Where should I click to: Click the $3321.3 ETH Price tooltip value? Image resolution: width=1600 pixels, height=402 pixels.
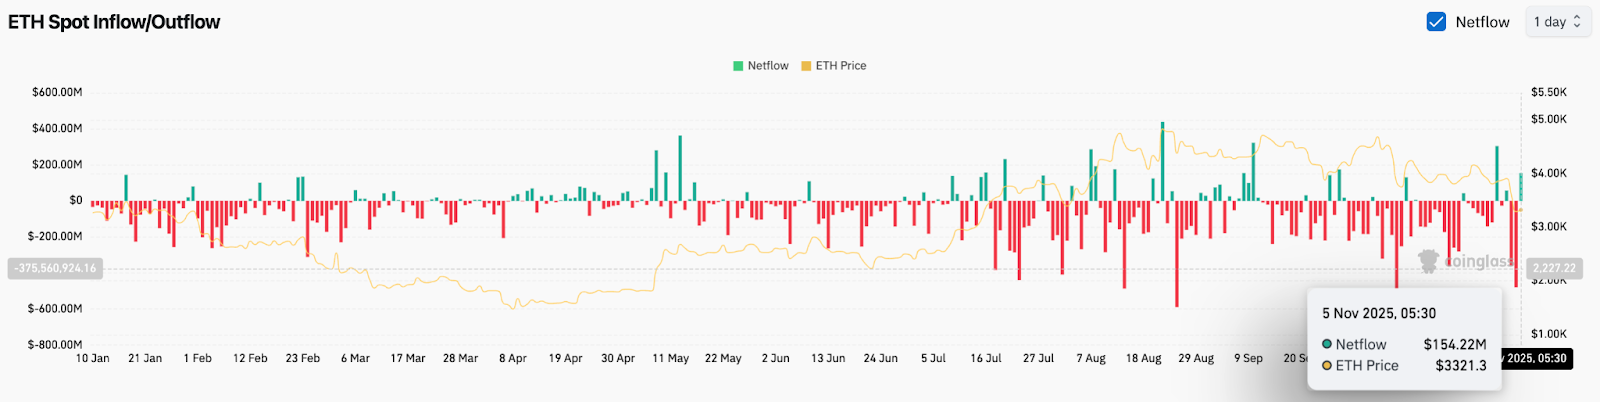pos(1461,366)
